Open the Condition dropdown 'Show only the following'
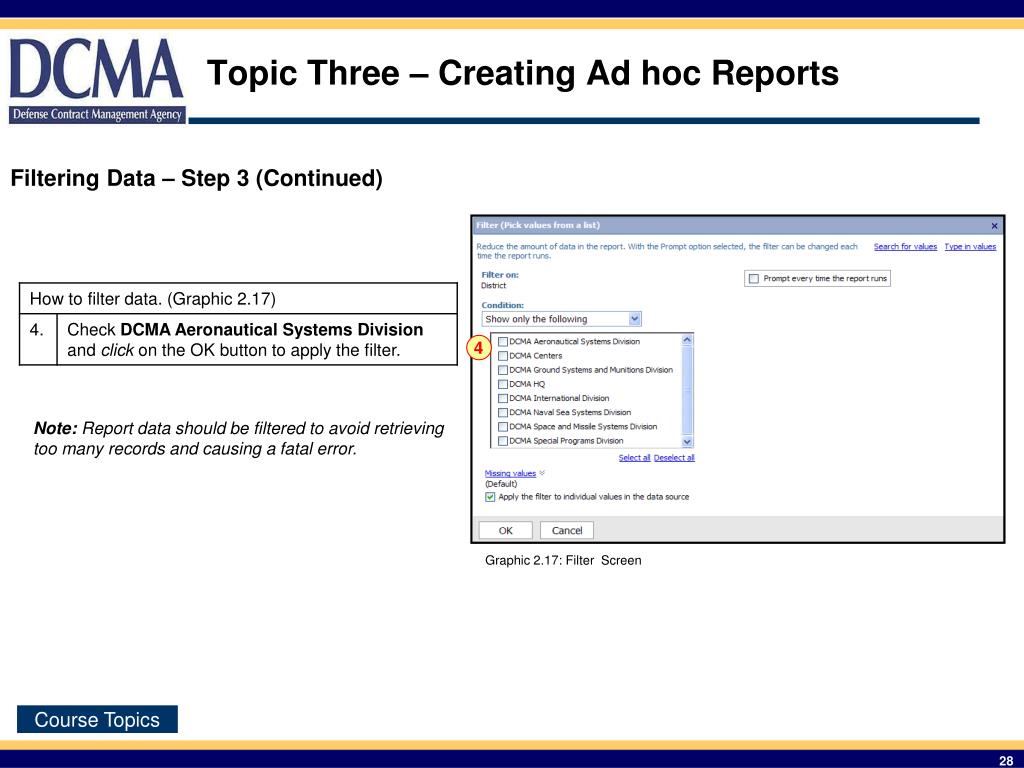Screen dimensions: 1024x768 [562, 319]
